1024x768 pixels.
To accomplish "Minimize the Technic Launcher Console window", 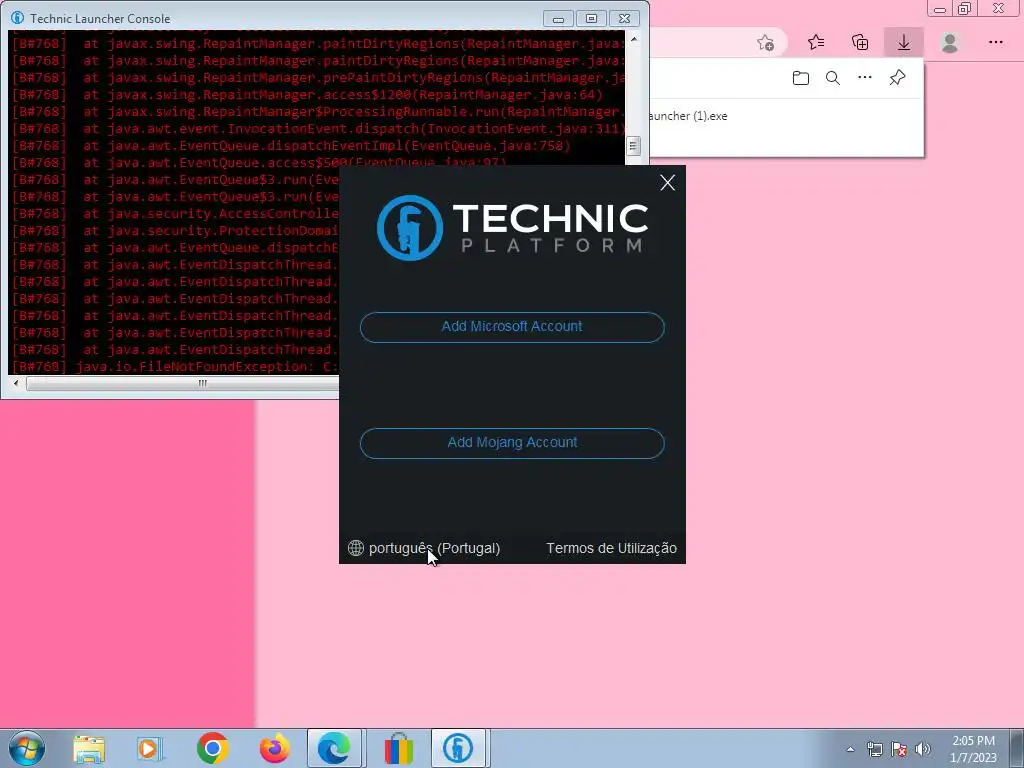I will point(558,19).
